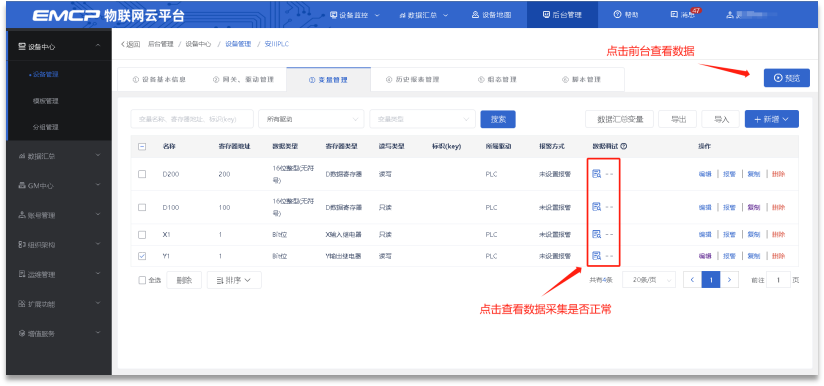This screenshot has height=386, width=824.
Task: Open 新增 dropdown button
Action: point(771,119)
